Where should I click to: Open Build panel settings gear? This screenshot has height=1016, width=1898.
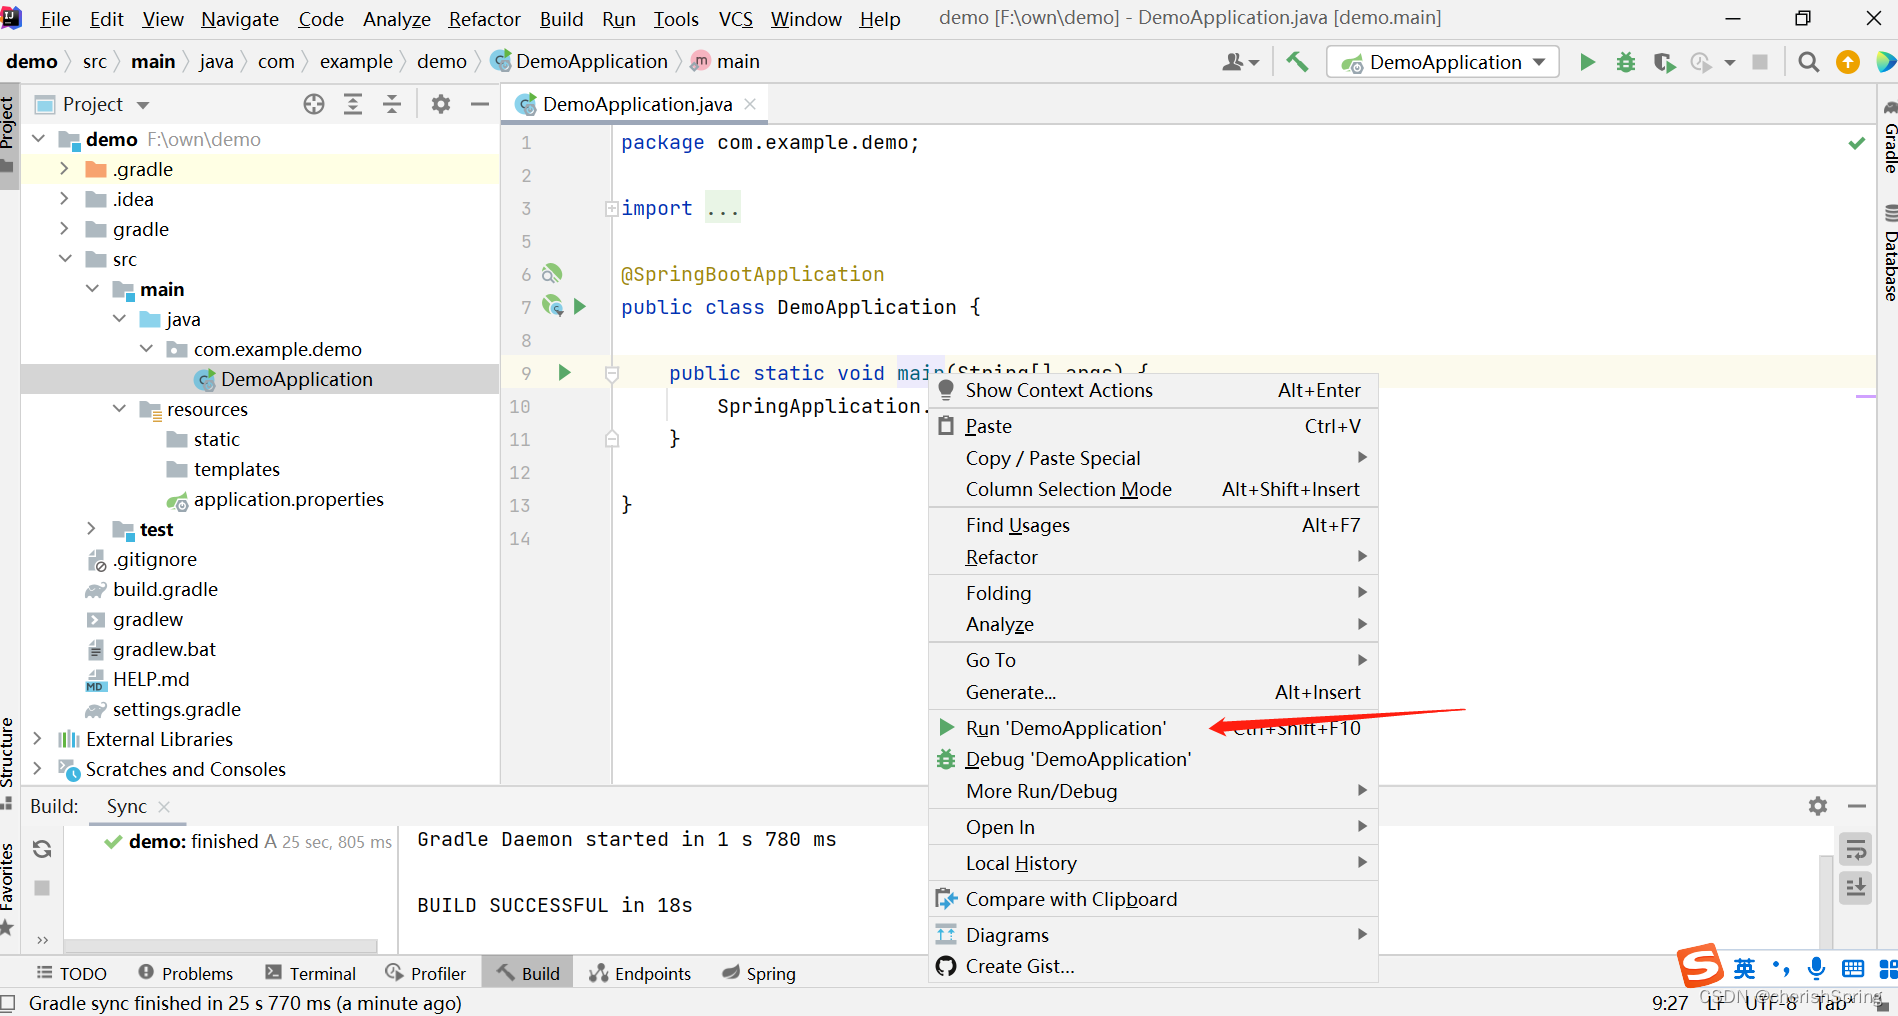tap(1818, 806)
